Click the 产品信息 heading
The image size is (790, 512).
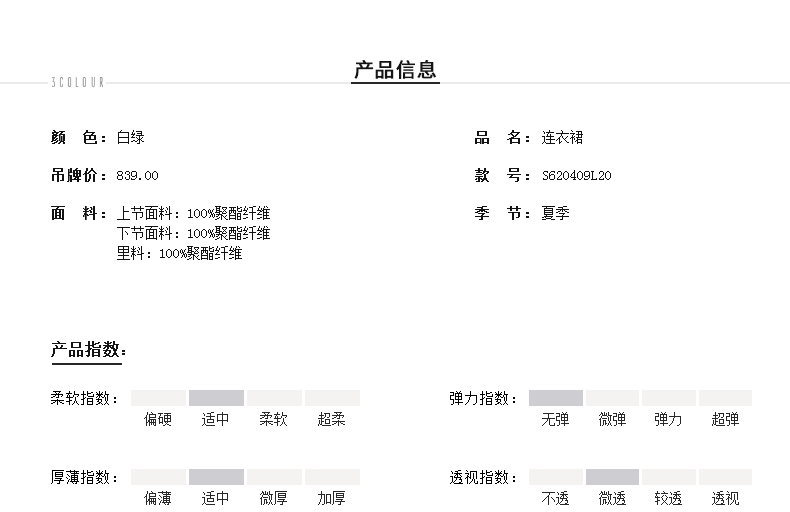click(396, 70)
